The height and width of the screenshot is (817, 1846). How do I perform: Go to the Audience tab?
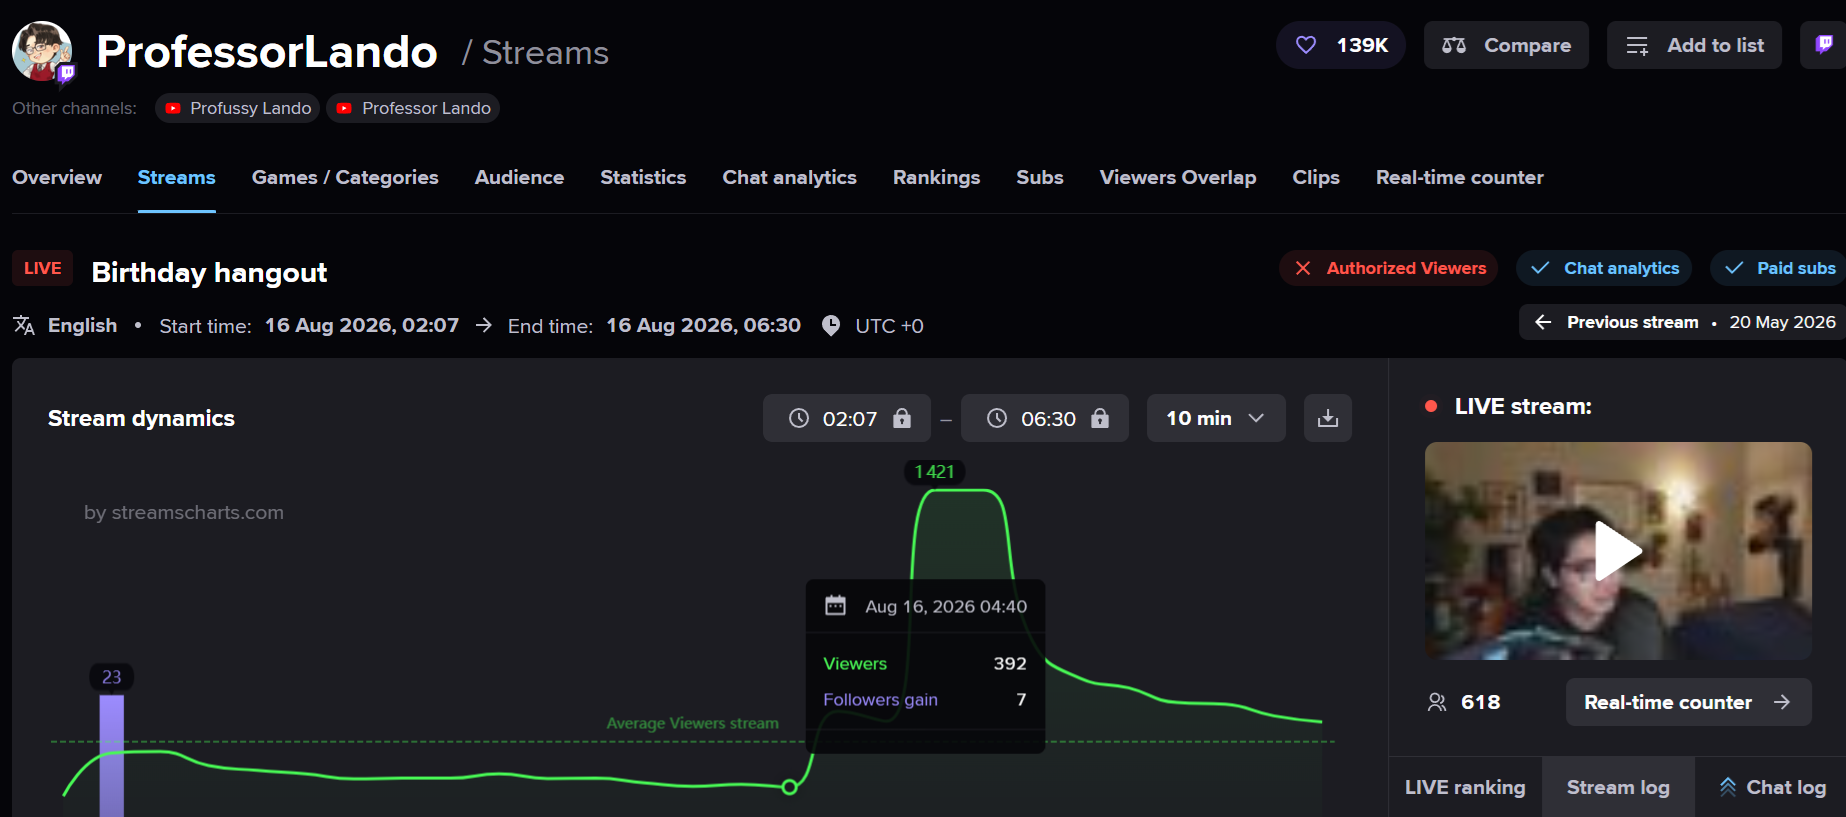coord(519,177)
